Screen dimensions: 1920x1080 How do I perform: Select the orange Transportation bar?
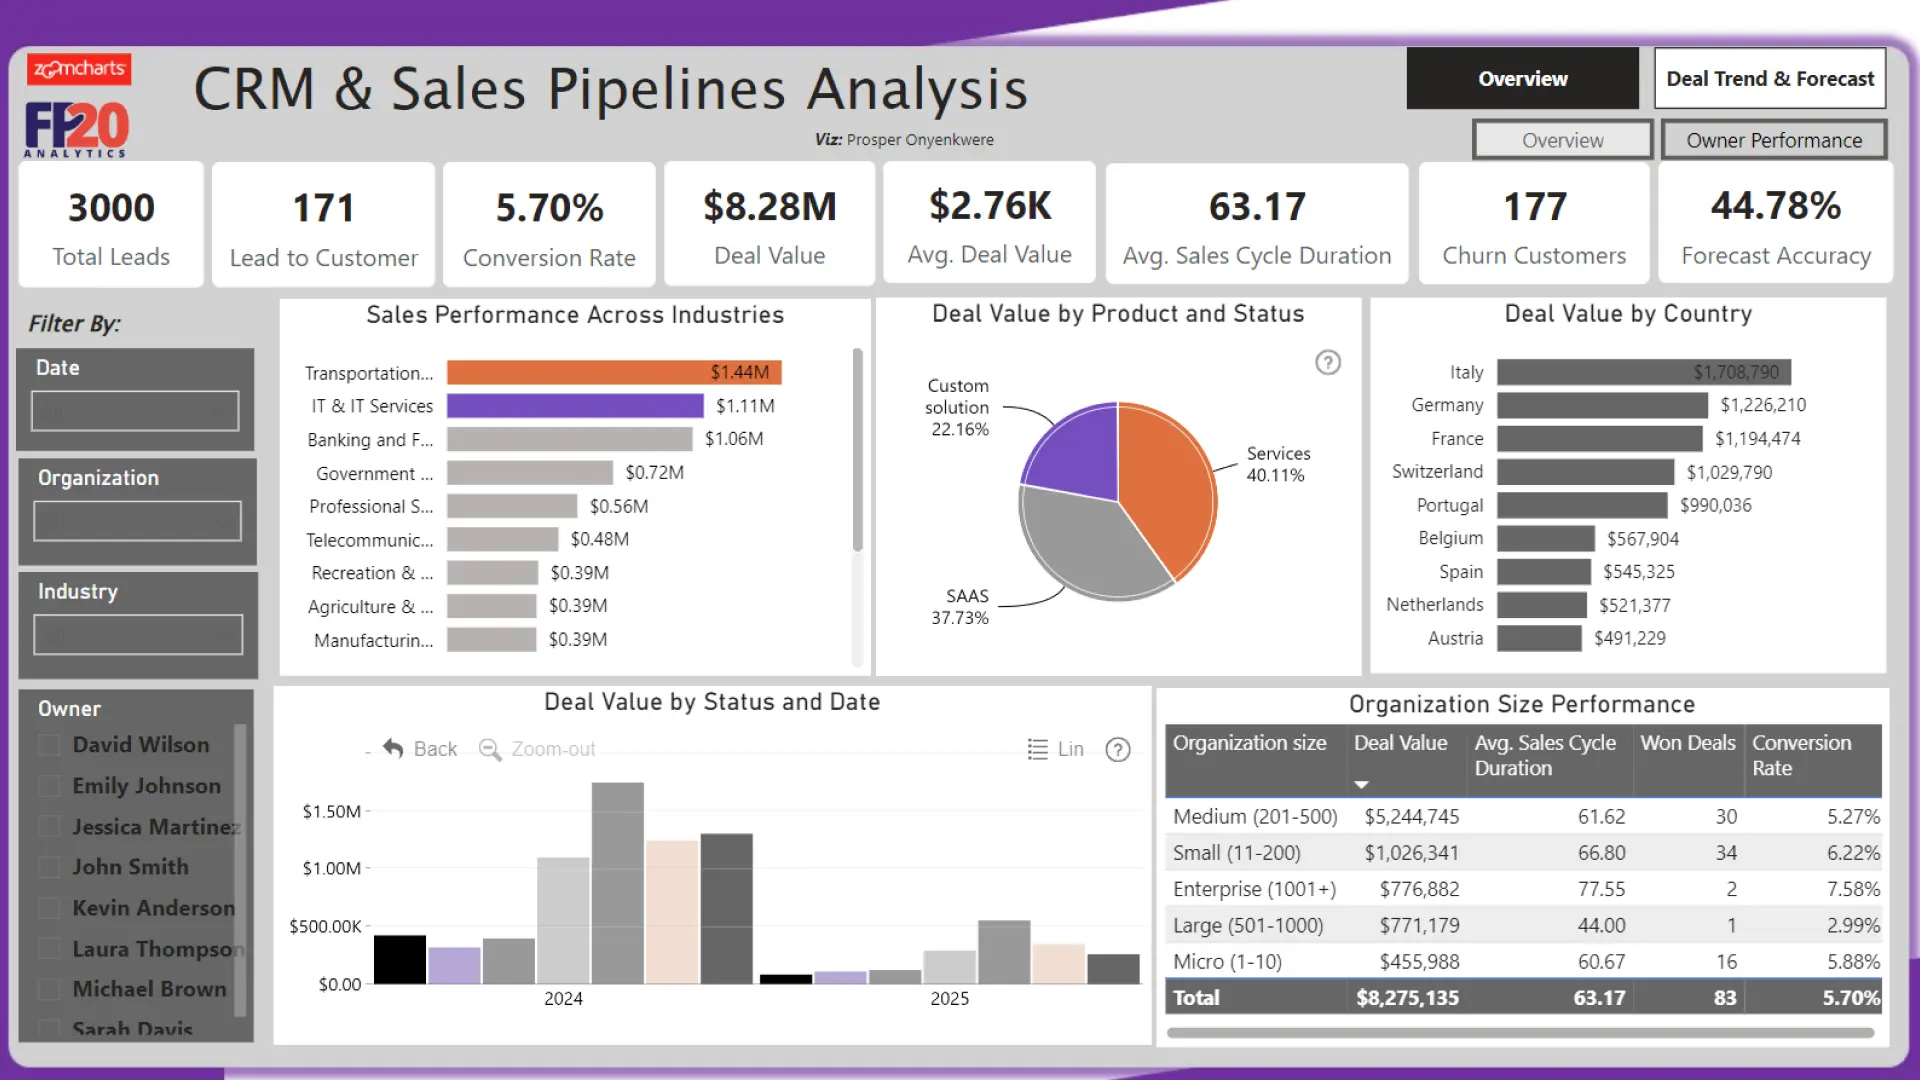[614, 373]
